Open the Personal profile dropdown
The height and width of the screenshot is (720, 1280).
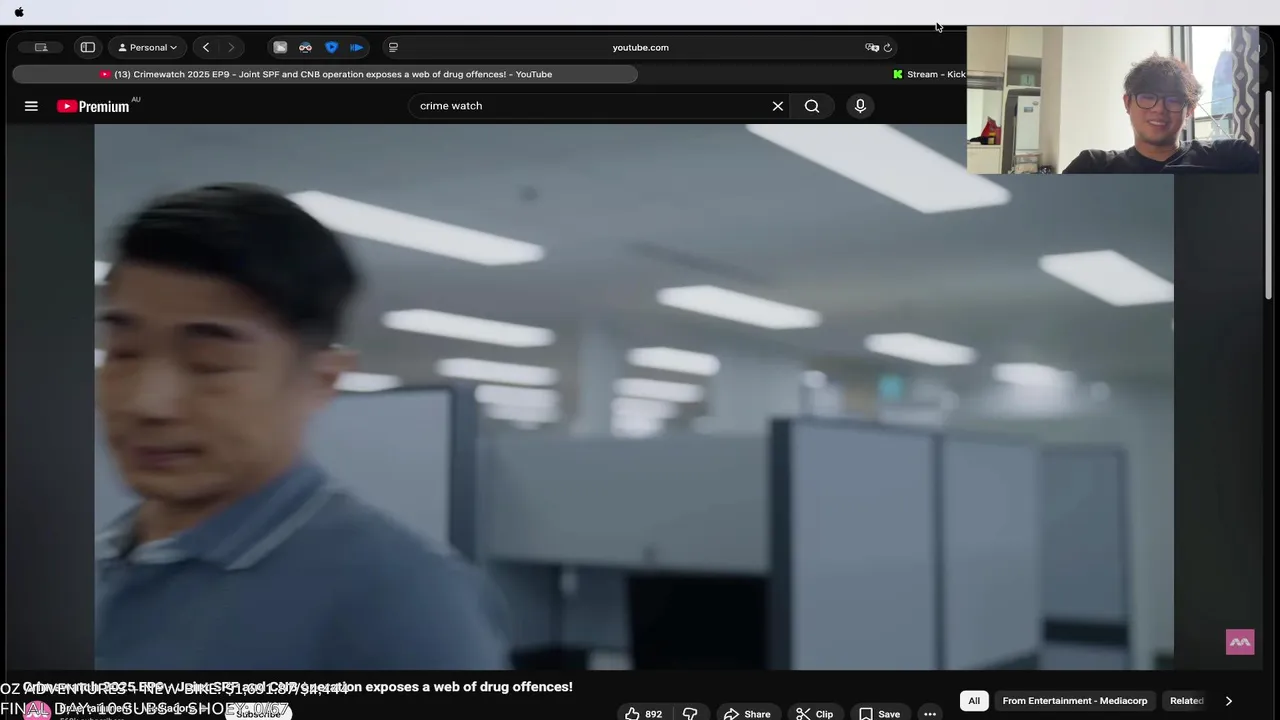(x=148, y=47)
